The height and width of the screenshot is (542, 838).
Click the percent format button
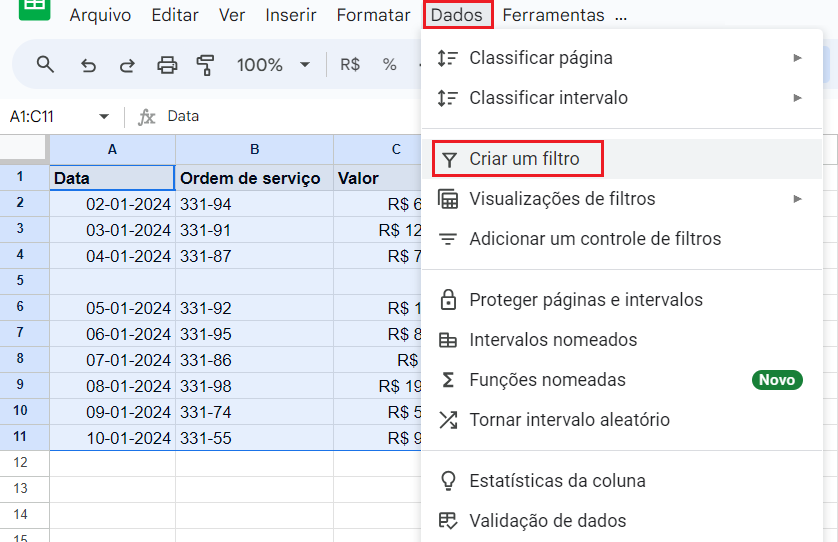390,65
